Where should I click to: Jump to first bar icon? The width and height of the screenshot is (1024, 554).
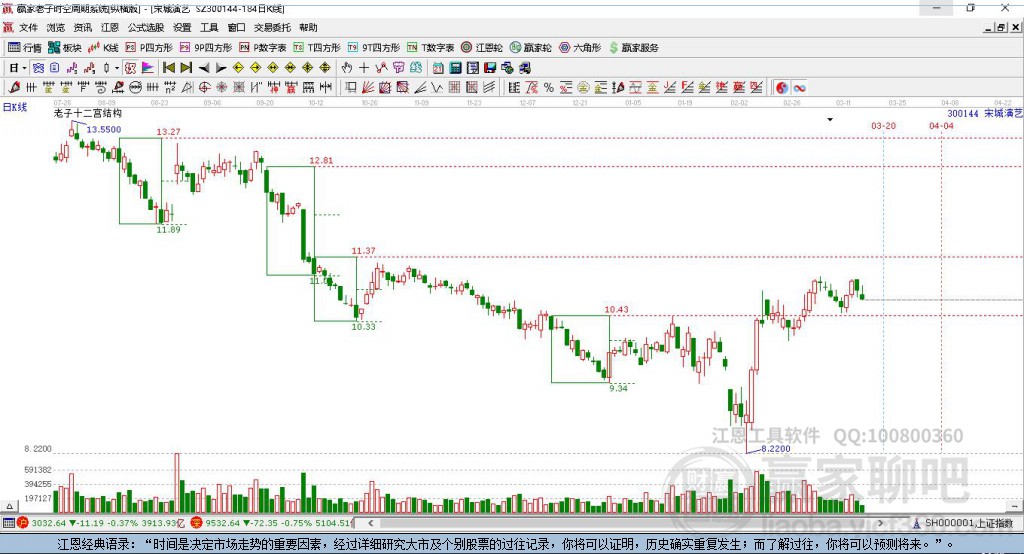pos(168,68)
